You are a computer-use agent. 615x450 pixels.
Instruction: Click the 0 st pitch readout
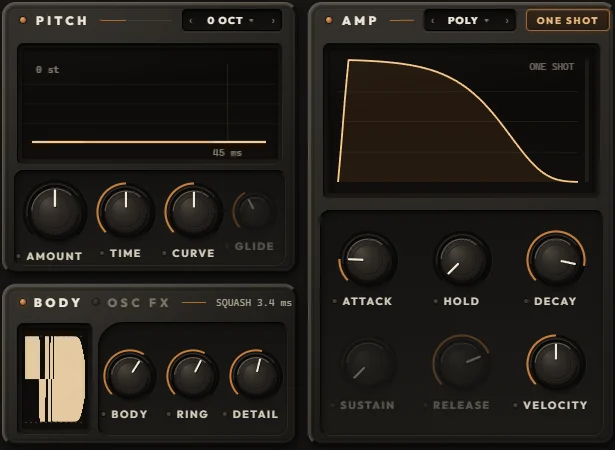point(47,70)
